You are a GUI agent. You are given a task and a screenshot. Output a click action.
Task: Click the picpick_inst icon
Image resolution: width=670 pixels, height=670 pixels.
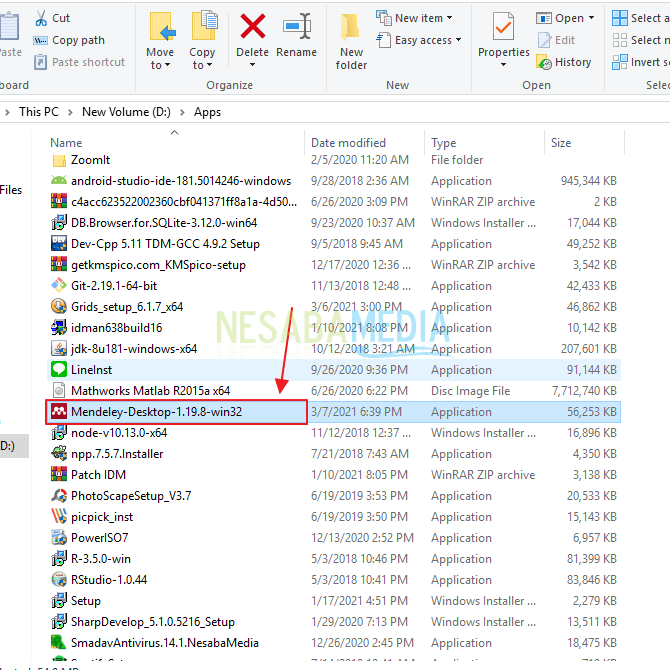click(59, 517)
